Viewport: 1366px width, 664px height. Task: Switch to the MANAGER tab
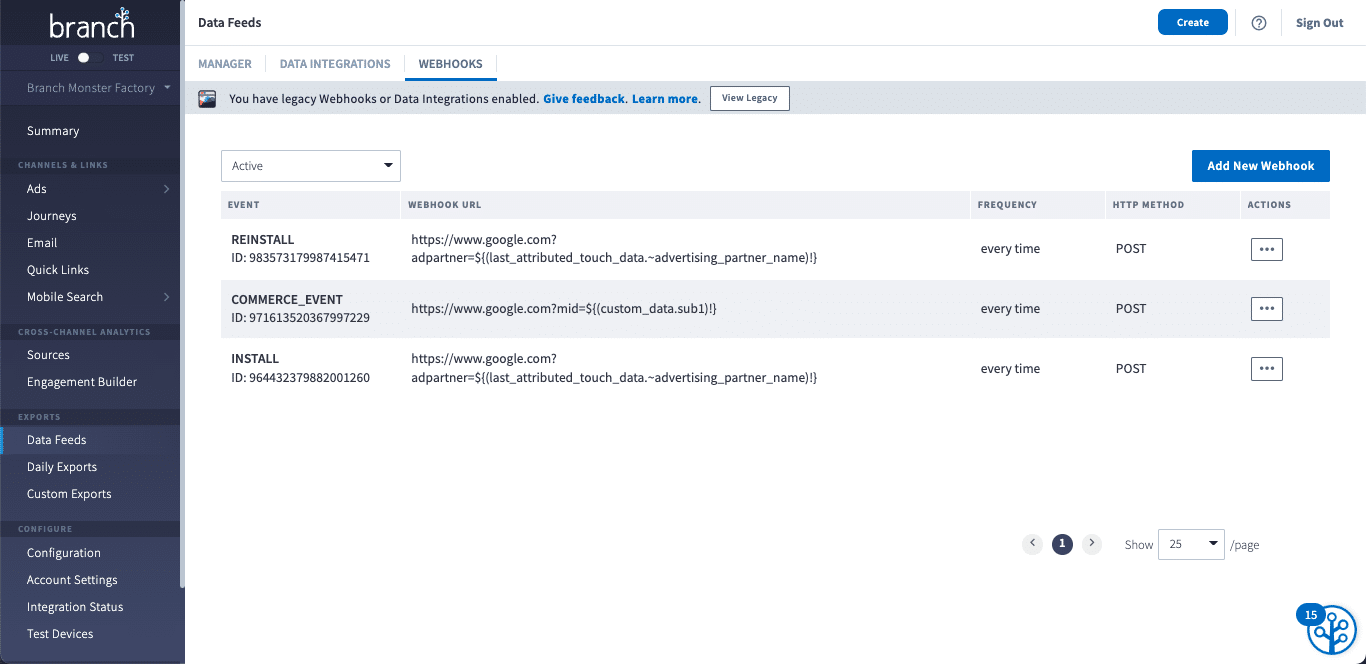coord(224,63)
